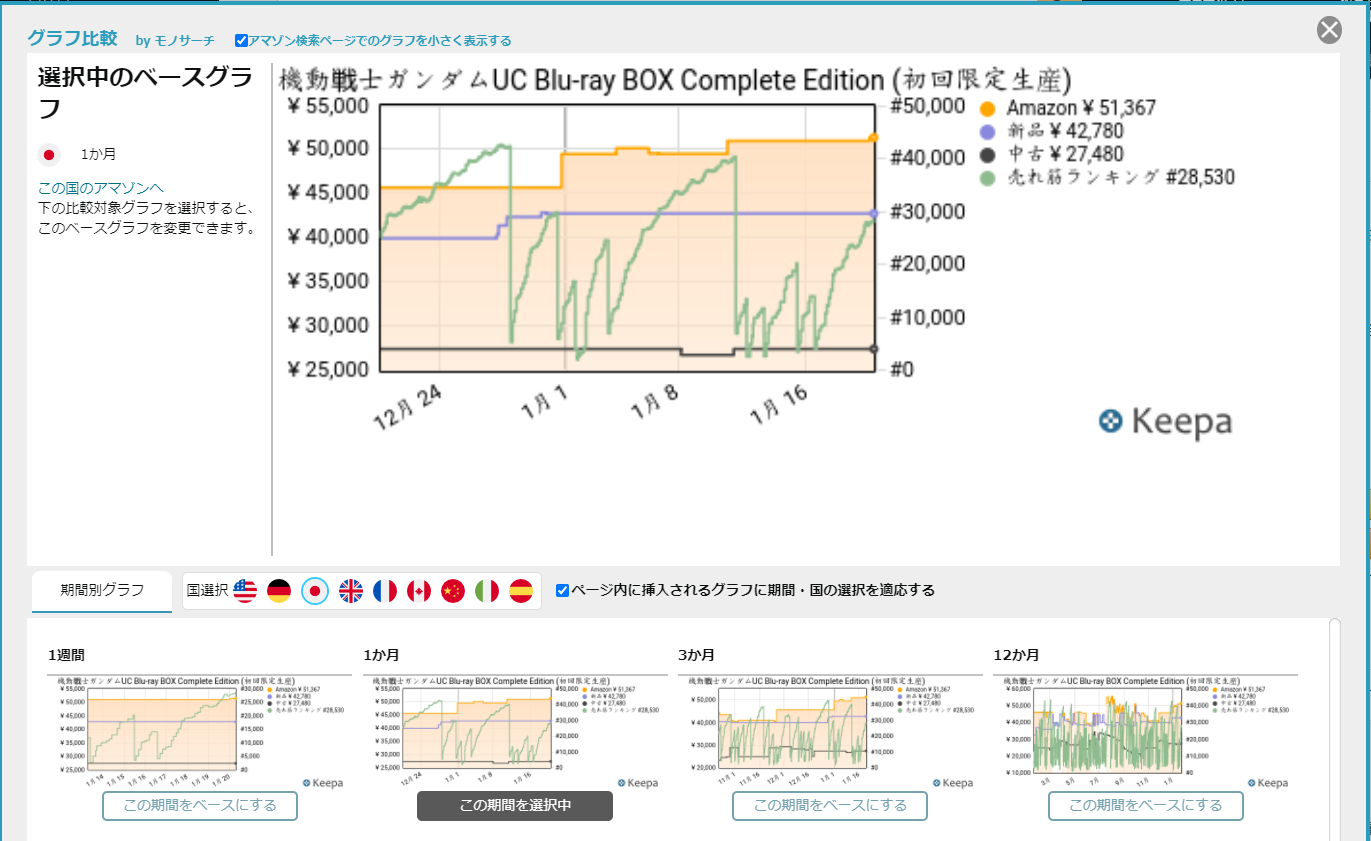Open この国のアマゾンへ link

[100, 188]
